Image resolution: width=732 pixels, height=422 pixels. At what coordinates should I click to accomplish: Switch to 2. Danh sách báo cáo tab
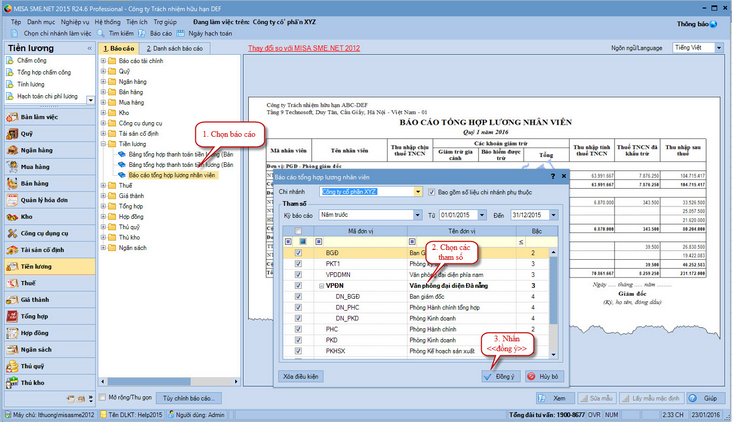point(175,48)
